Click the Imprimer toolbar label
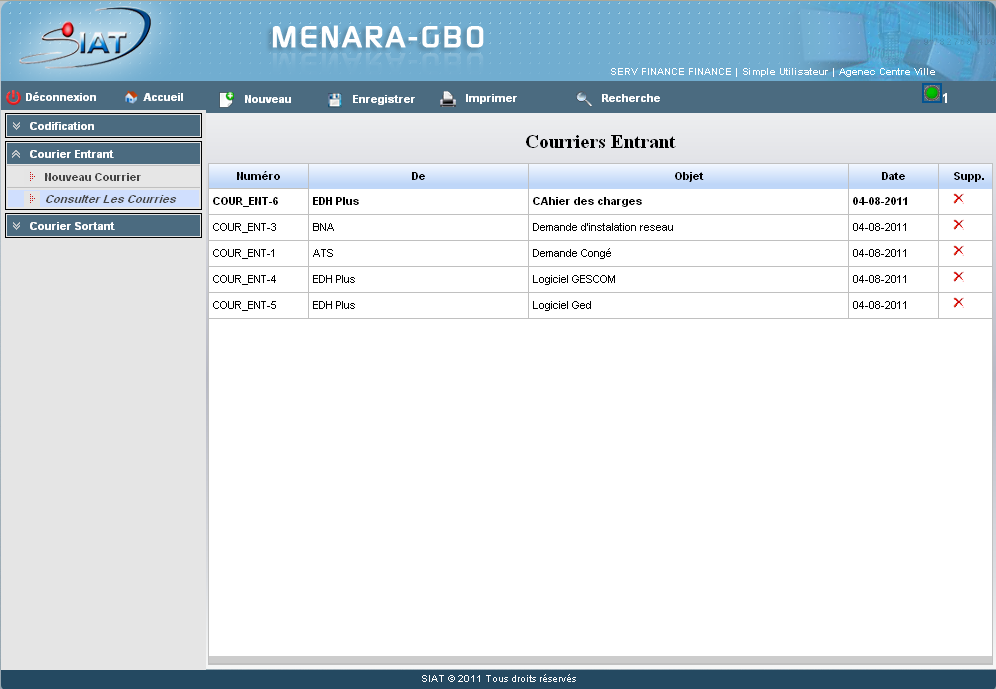 [490, 98]
